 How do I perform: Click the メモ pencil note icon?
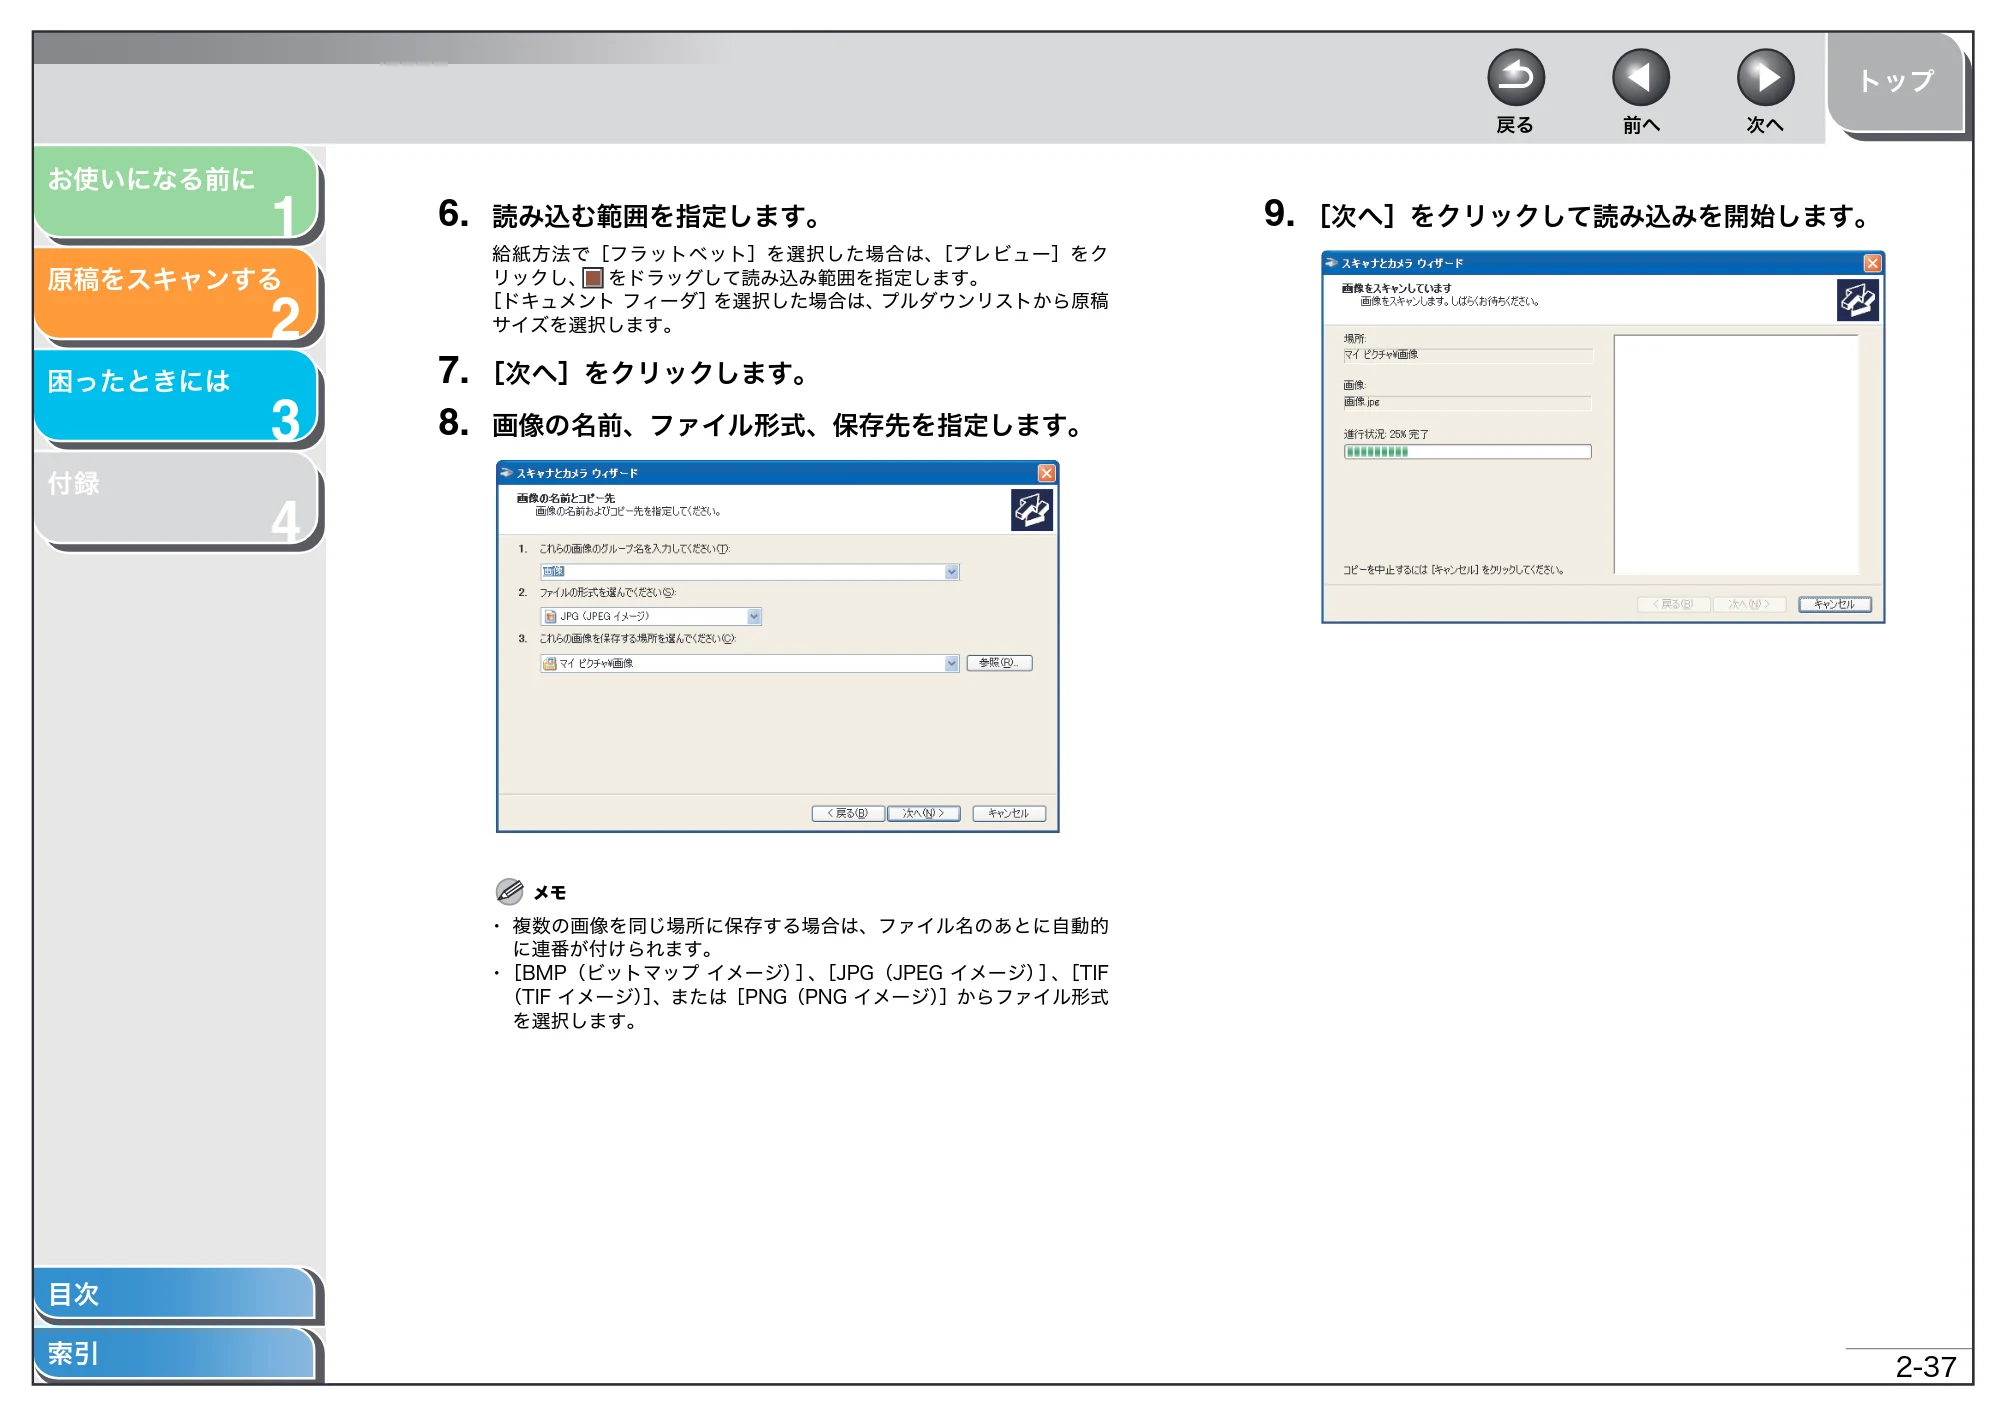(x=509, y=891)
